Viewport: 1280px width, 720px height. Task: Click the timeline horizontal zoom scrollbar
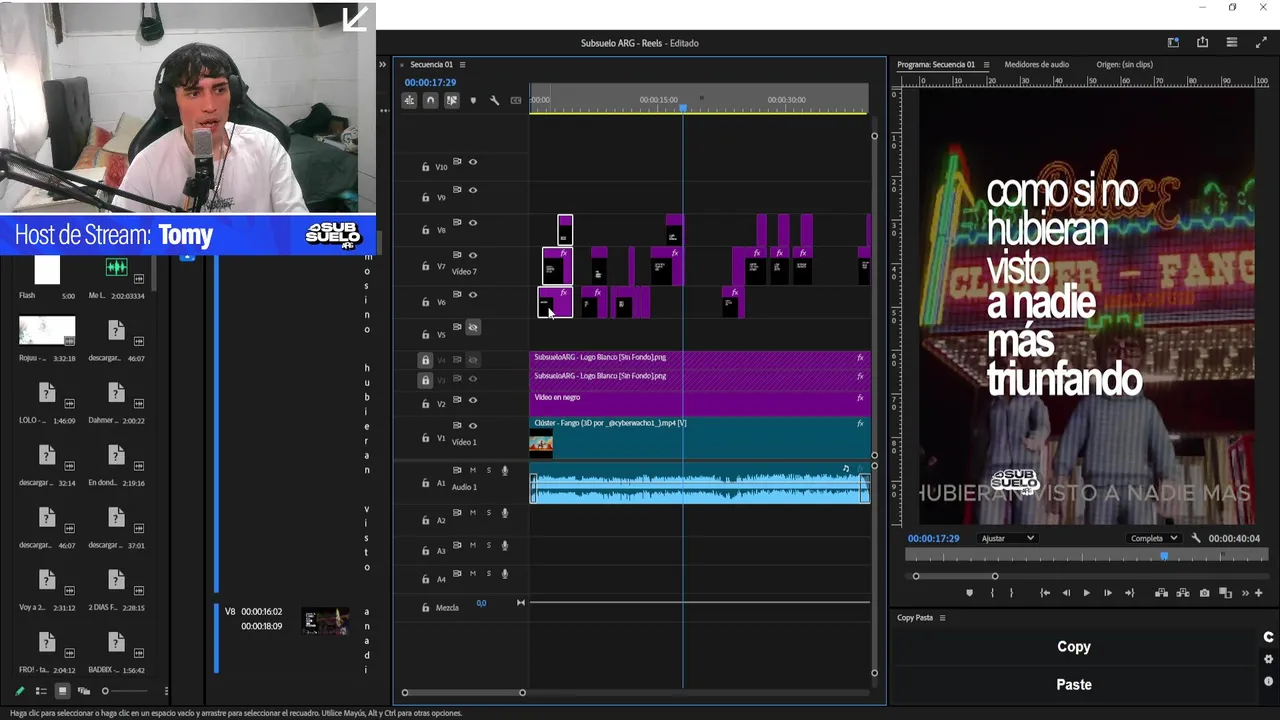(x=463, y=692)
